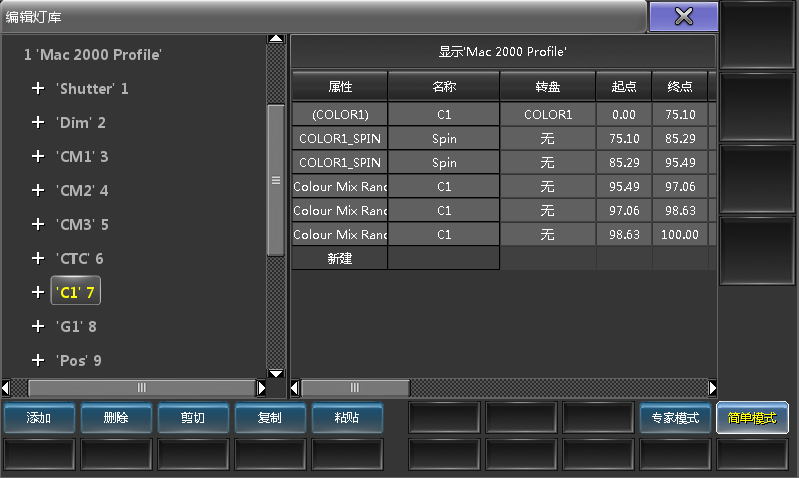Screen dimensions: 799x478
Task: Expand the 'CM1' 3 tree node
Action: coord(38,156)
